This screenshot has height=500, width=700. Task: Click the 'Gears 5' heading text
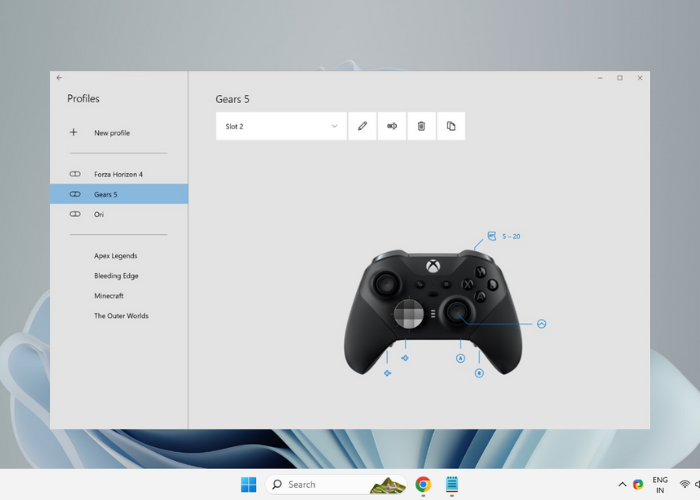(232, 99)
